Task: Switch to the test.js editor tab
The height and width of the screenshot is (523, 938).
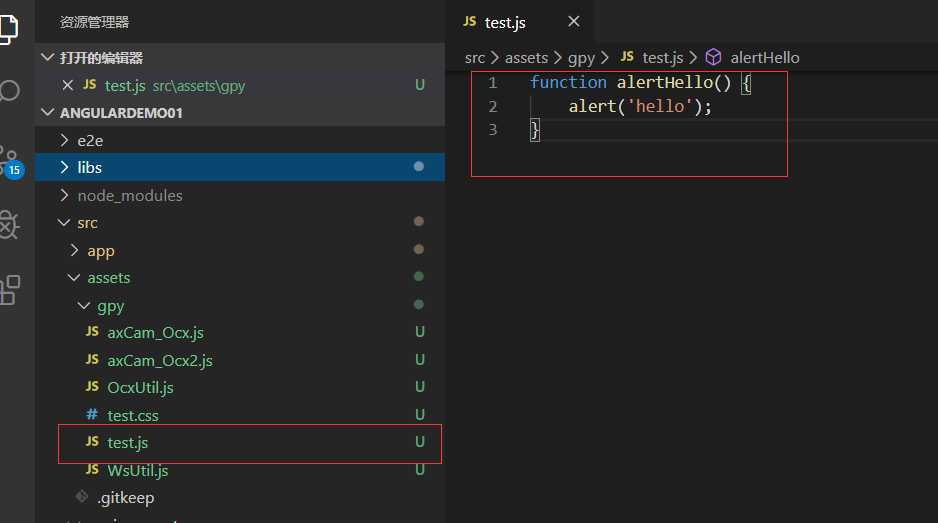Action: [520, 22]
